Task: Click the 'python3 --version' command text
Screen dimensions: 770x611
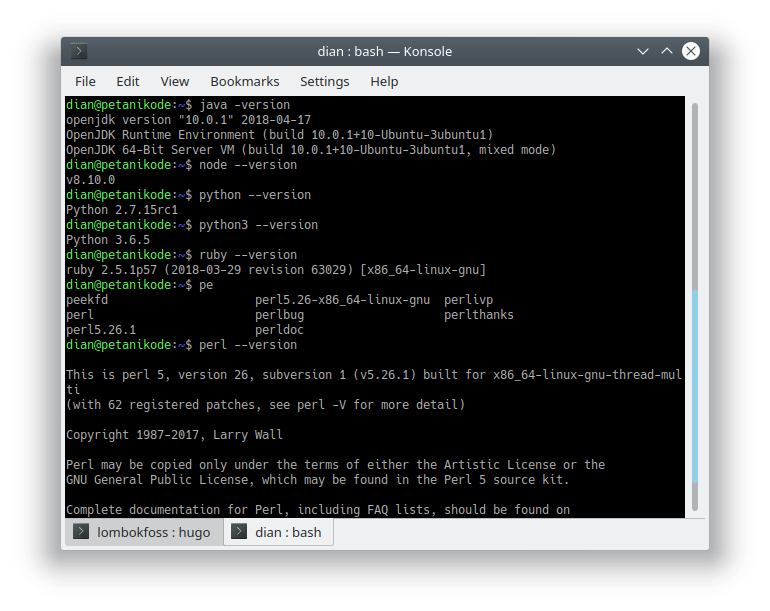Action: tap(258, 225)
